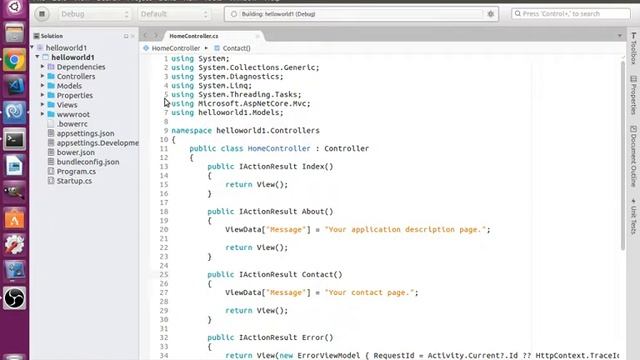Expand the Controllers folder

[42, 76]
